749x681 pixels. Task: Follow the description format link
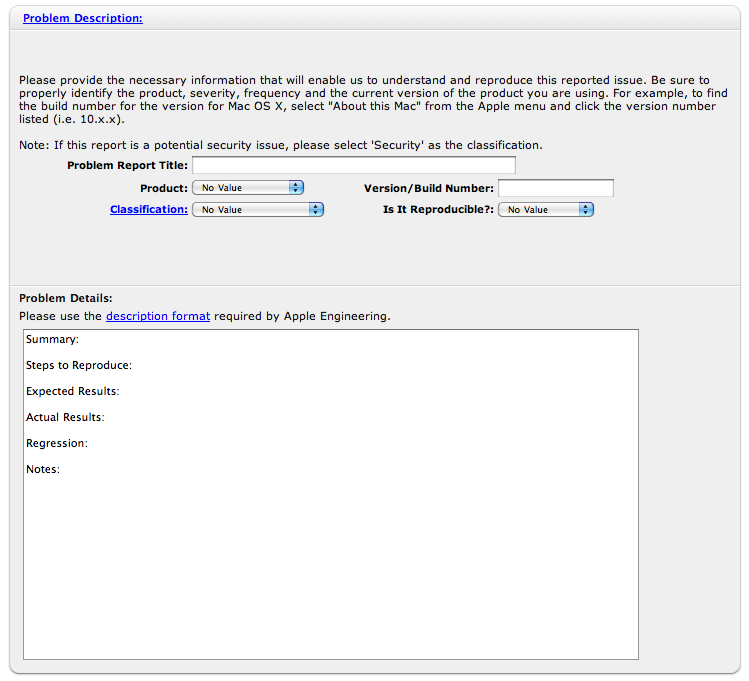pyautogui.click(x=158, y=316)
